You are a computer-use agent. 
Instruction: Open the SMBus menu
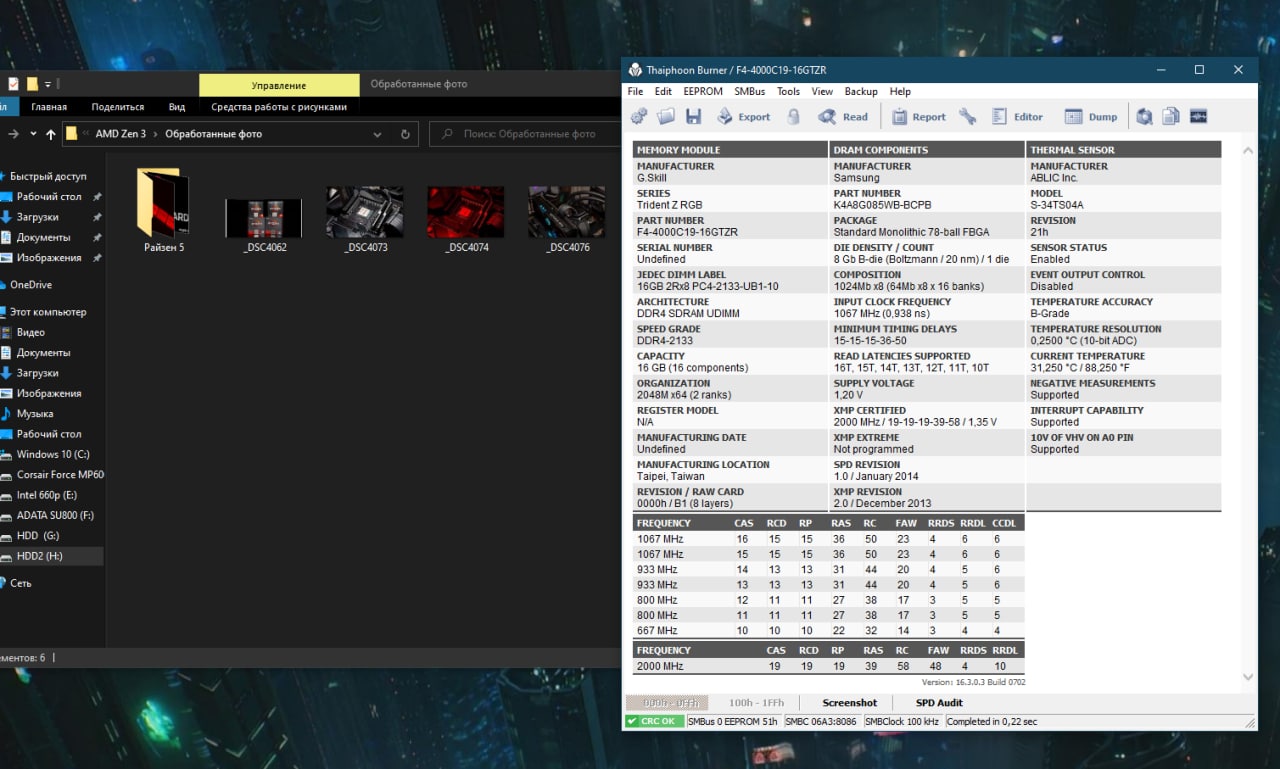pyautogui.click(x=750, y=91)
